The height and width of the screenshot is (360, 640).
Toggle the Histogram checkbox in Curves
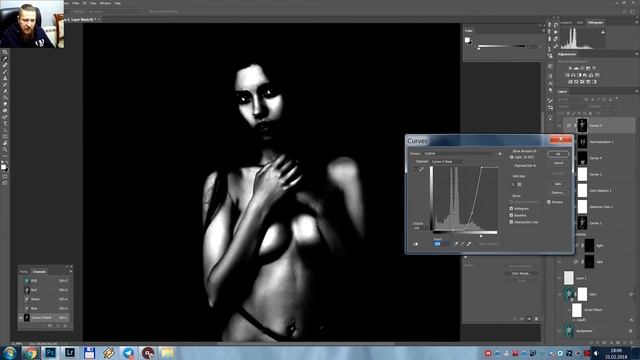click(x=511, y=209)
